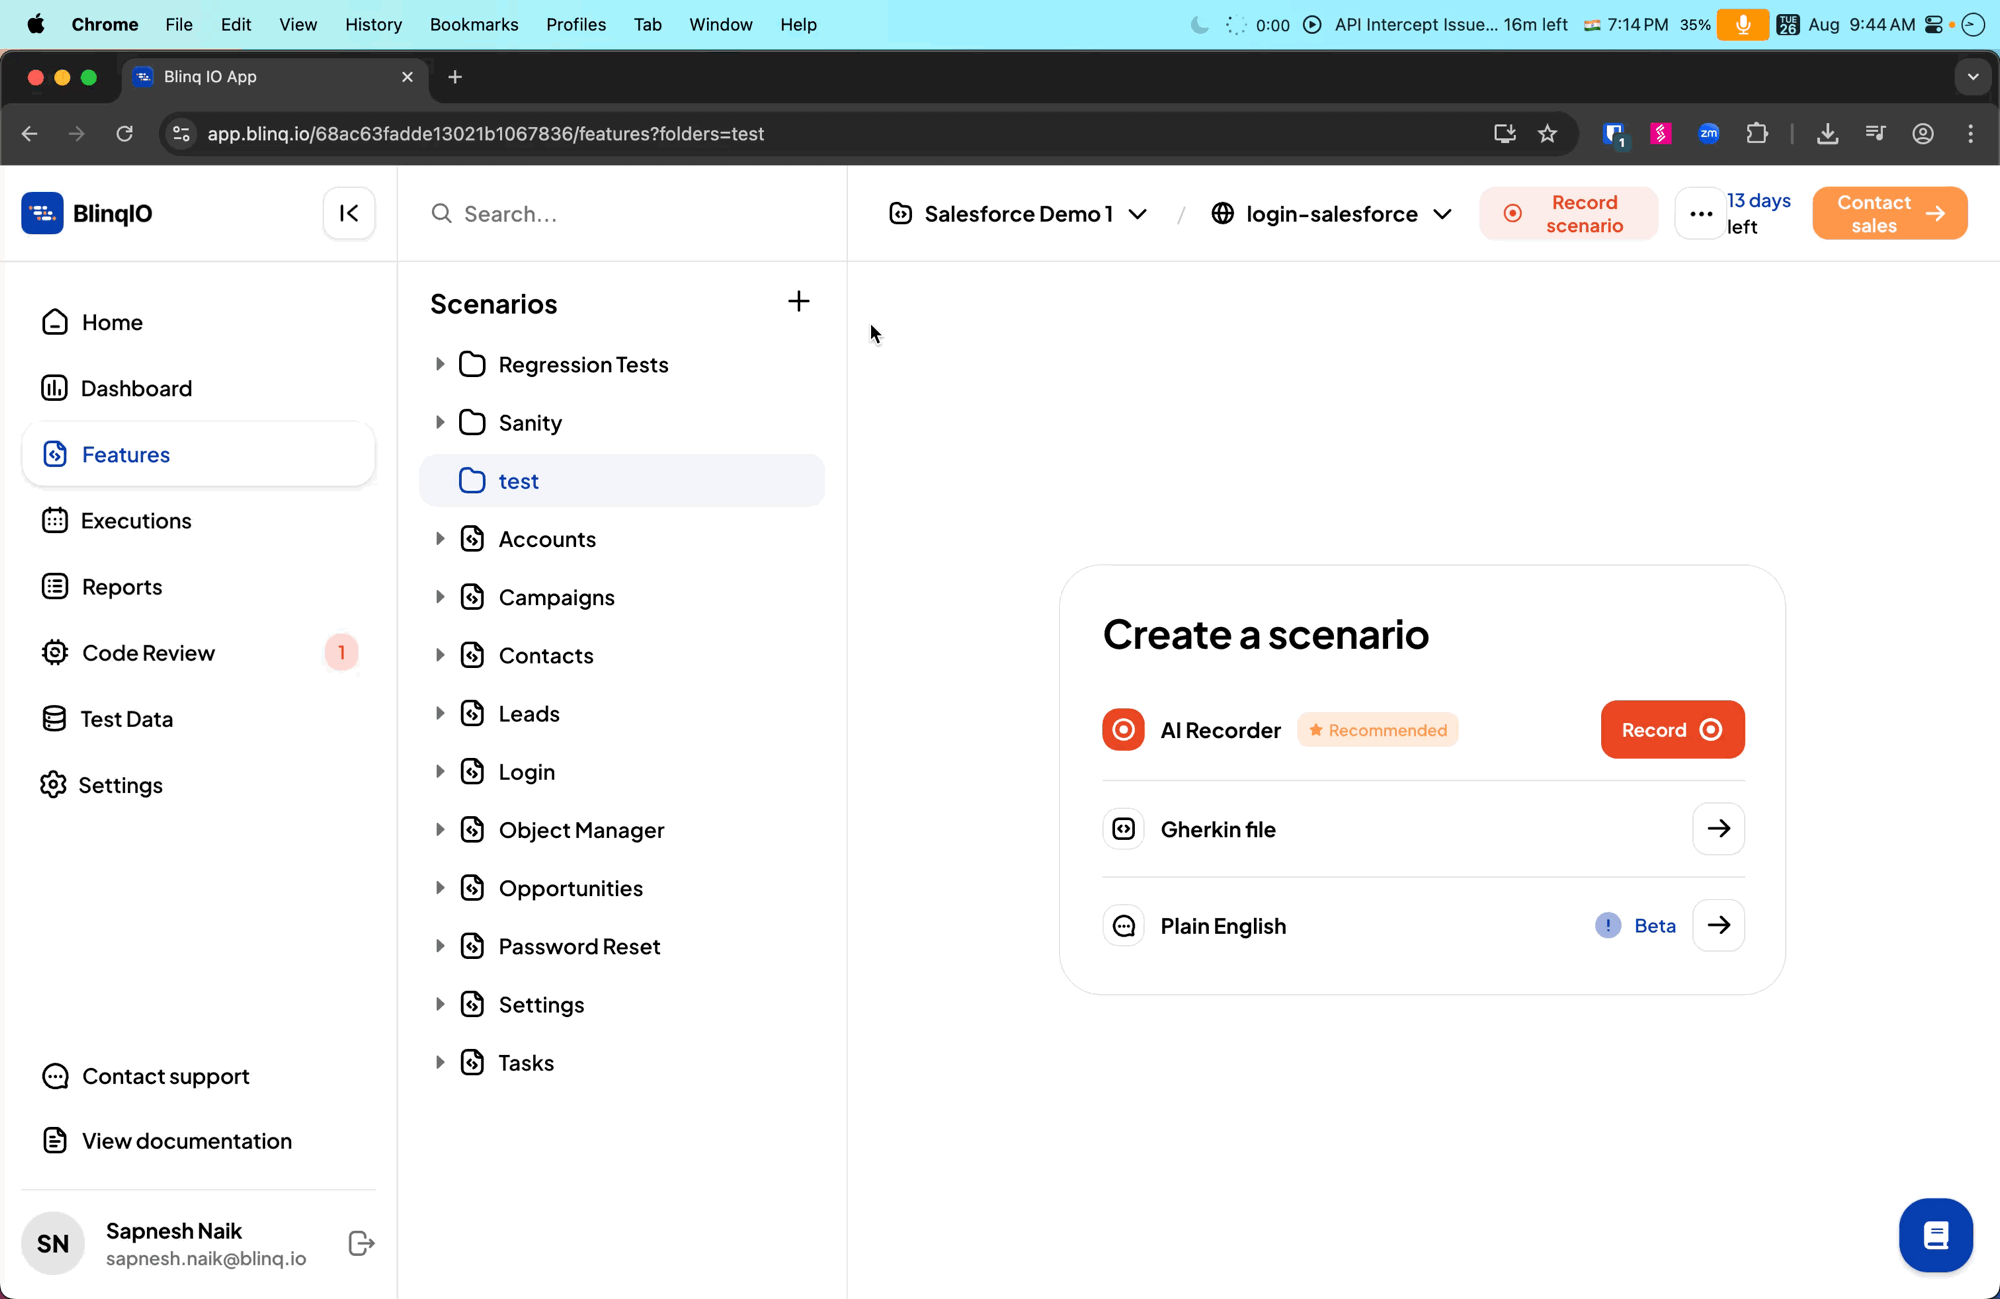The height and width of the screenshot is (1299, 2000).
Task: Click the logout icon beside Sapnesh Naik
Action: tap(361, 1243)
